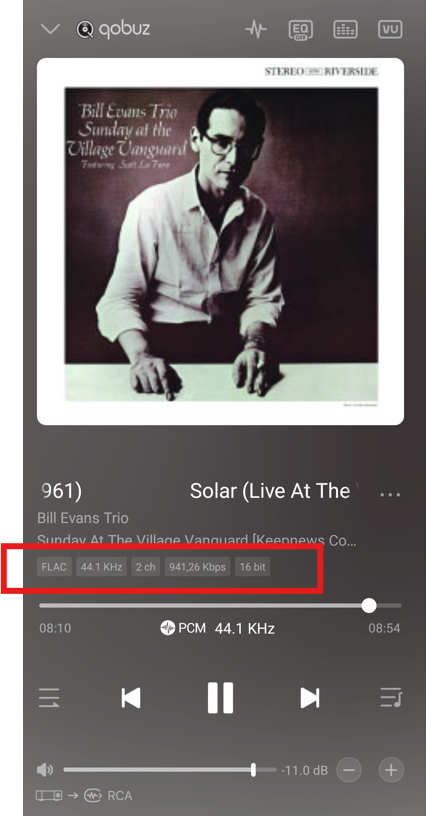Viewport: 426px width, 816px height.
Task: Skip to the next track
Action: 310,698
